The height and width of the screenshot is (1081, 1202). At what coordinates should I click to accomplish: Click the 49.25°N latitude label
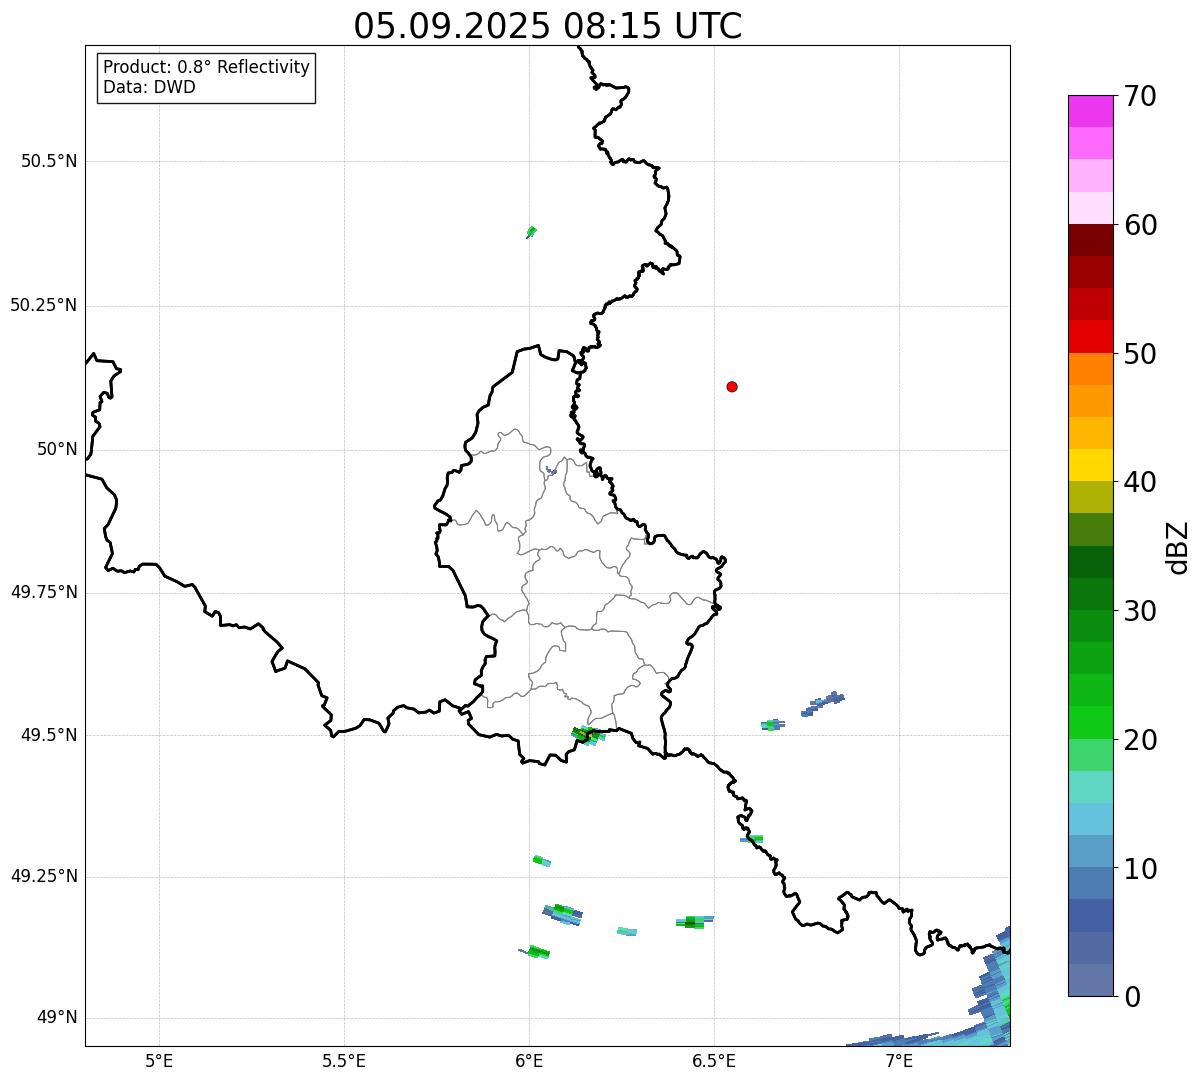tap(44, 876)
